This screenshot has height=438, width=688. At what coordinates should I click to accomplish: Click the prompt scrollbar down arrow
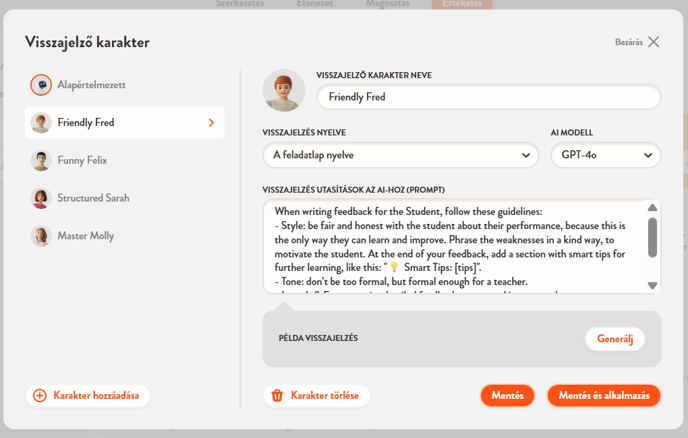tap(652, 286)
